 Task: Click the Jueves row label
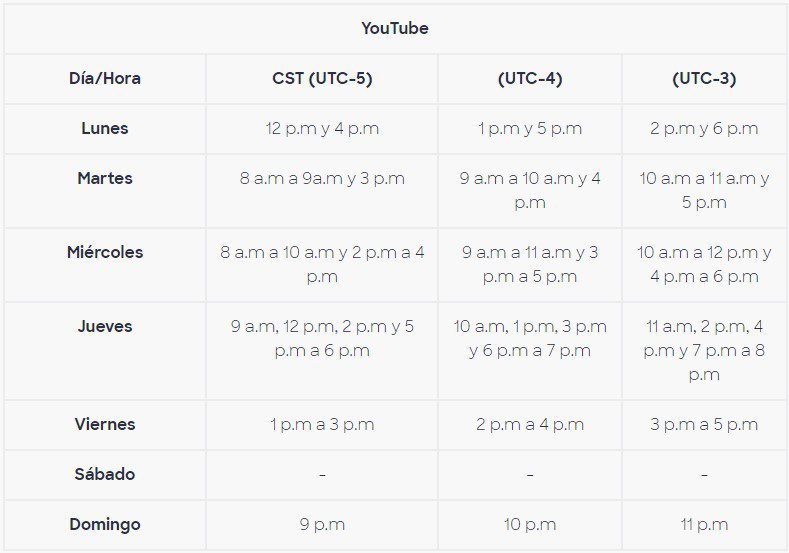point(105,327)
